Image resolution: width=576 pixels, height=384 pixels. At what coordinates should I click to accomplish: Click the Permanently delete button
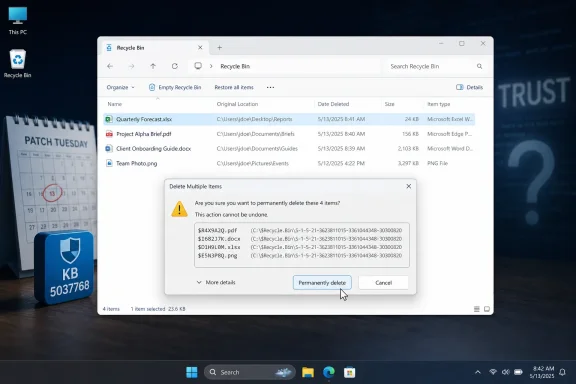coord(322,283)
